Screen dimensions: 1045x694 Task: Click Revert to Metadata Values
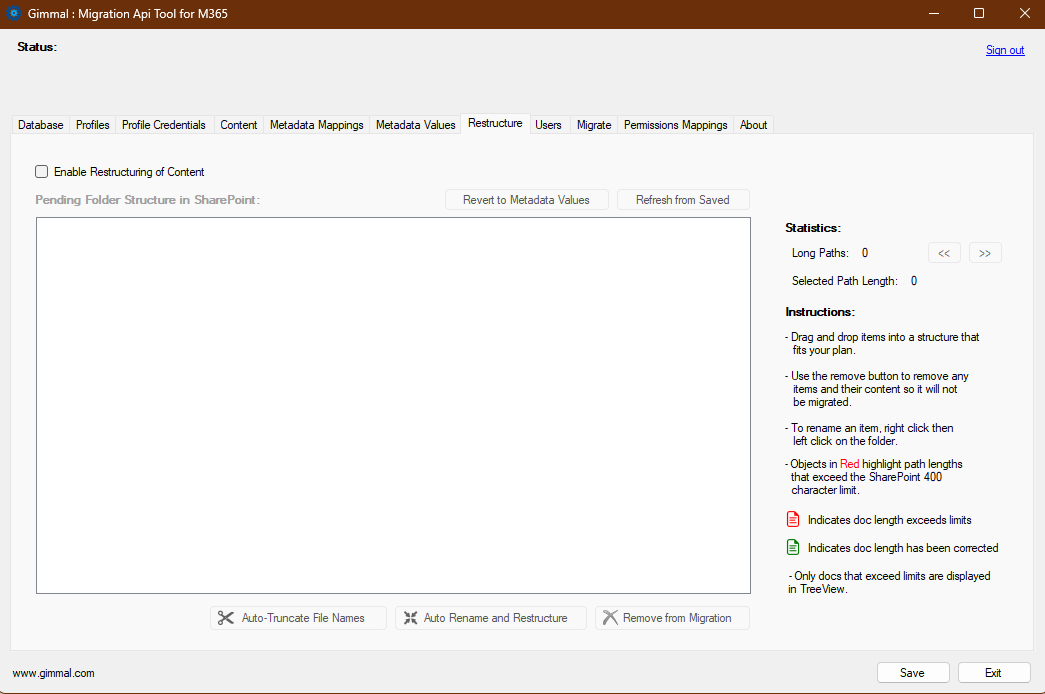[527, 199]
